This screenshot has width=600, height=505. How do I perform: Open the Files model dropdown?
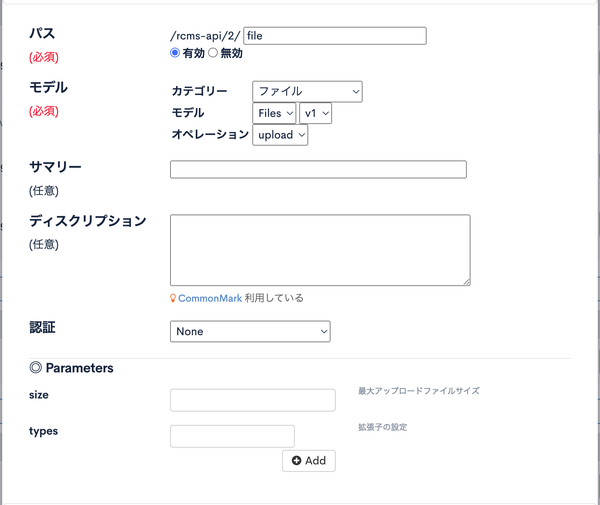coord(274,113)
